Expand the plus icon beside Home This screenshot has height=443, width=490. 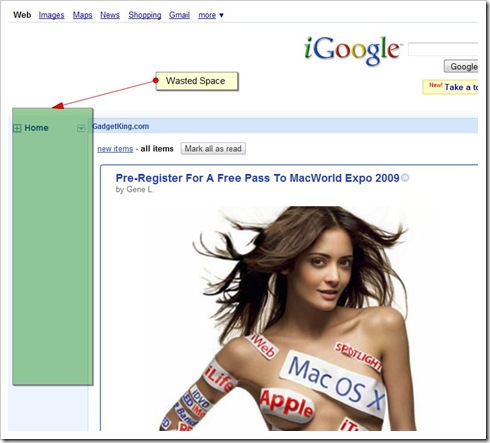click(x=17, y=128)
